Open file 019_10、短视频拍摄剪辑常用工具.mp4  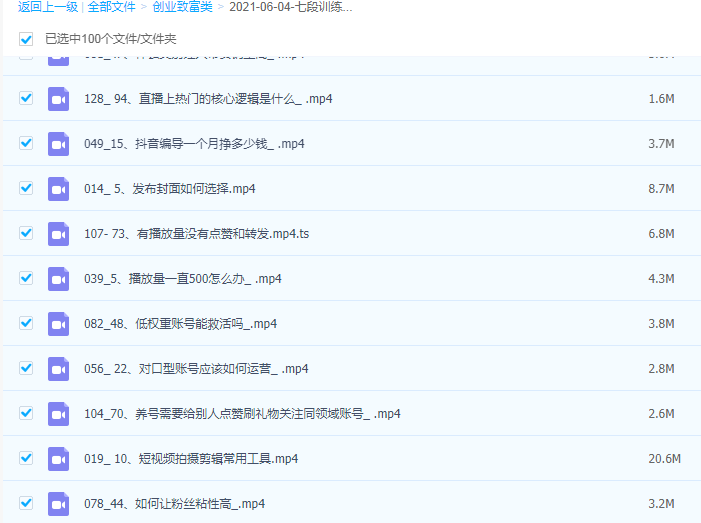click(191, 459)
